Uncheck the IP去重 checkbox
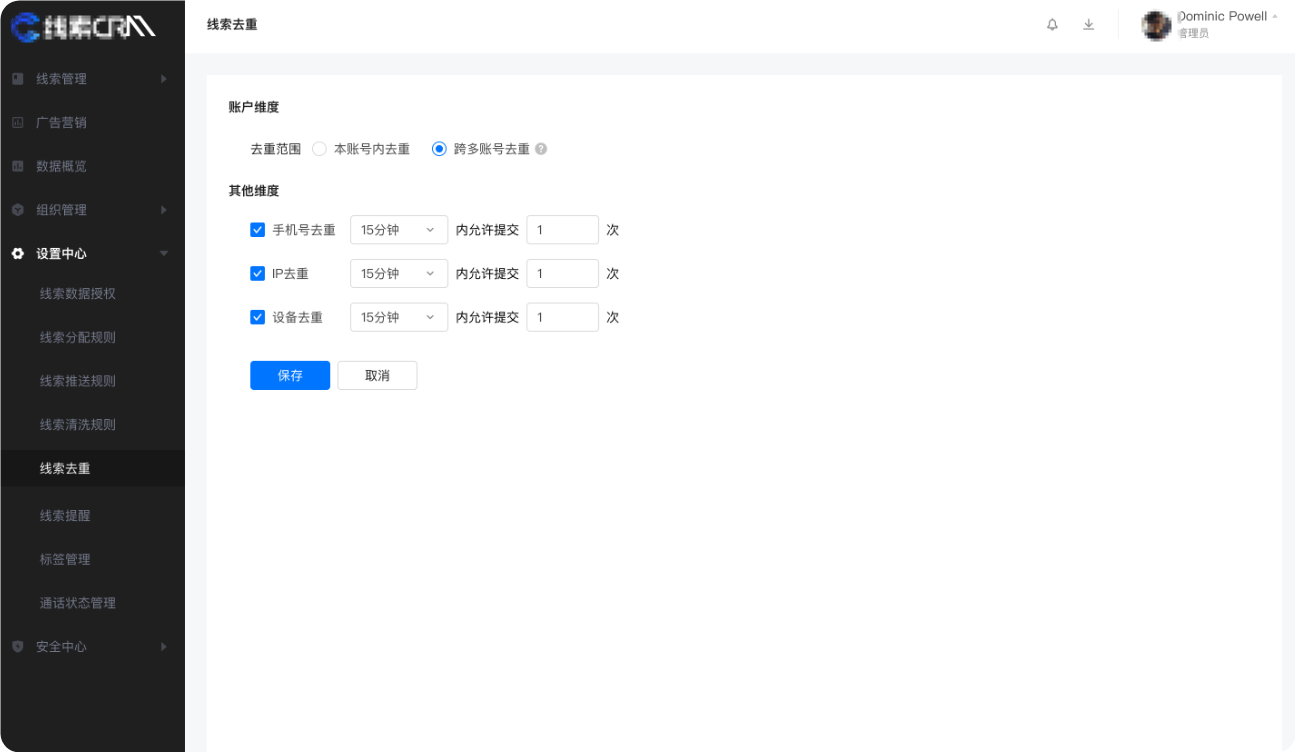1295x752 pixels. point(257,273)
